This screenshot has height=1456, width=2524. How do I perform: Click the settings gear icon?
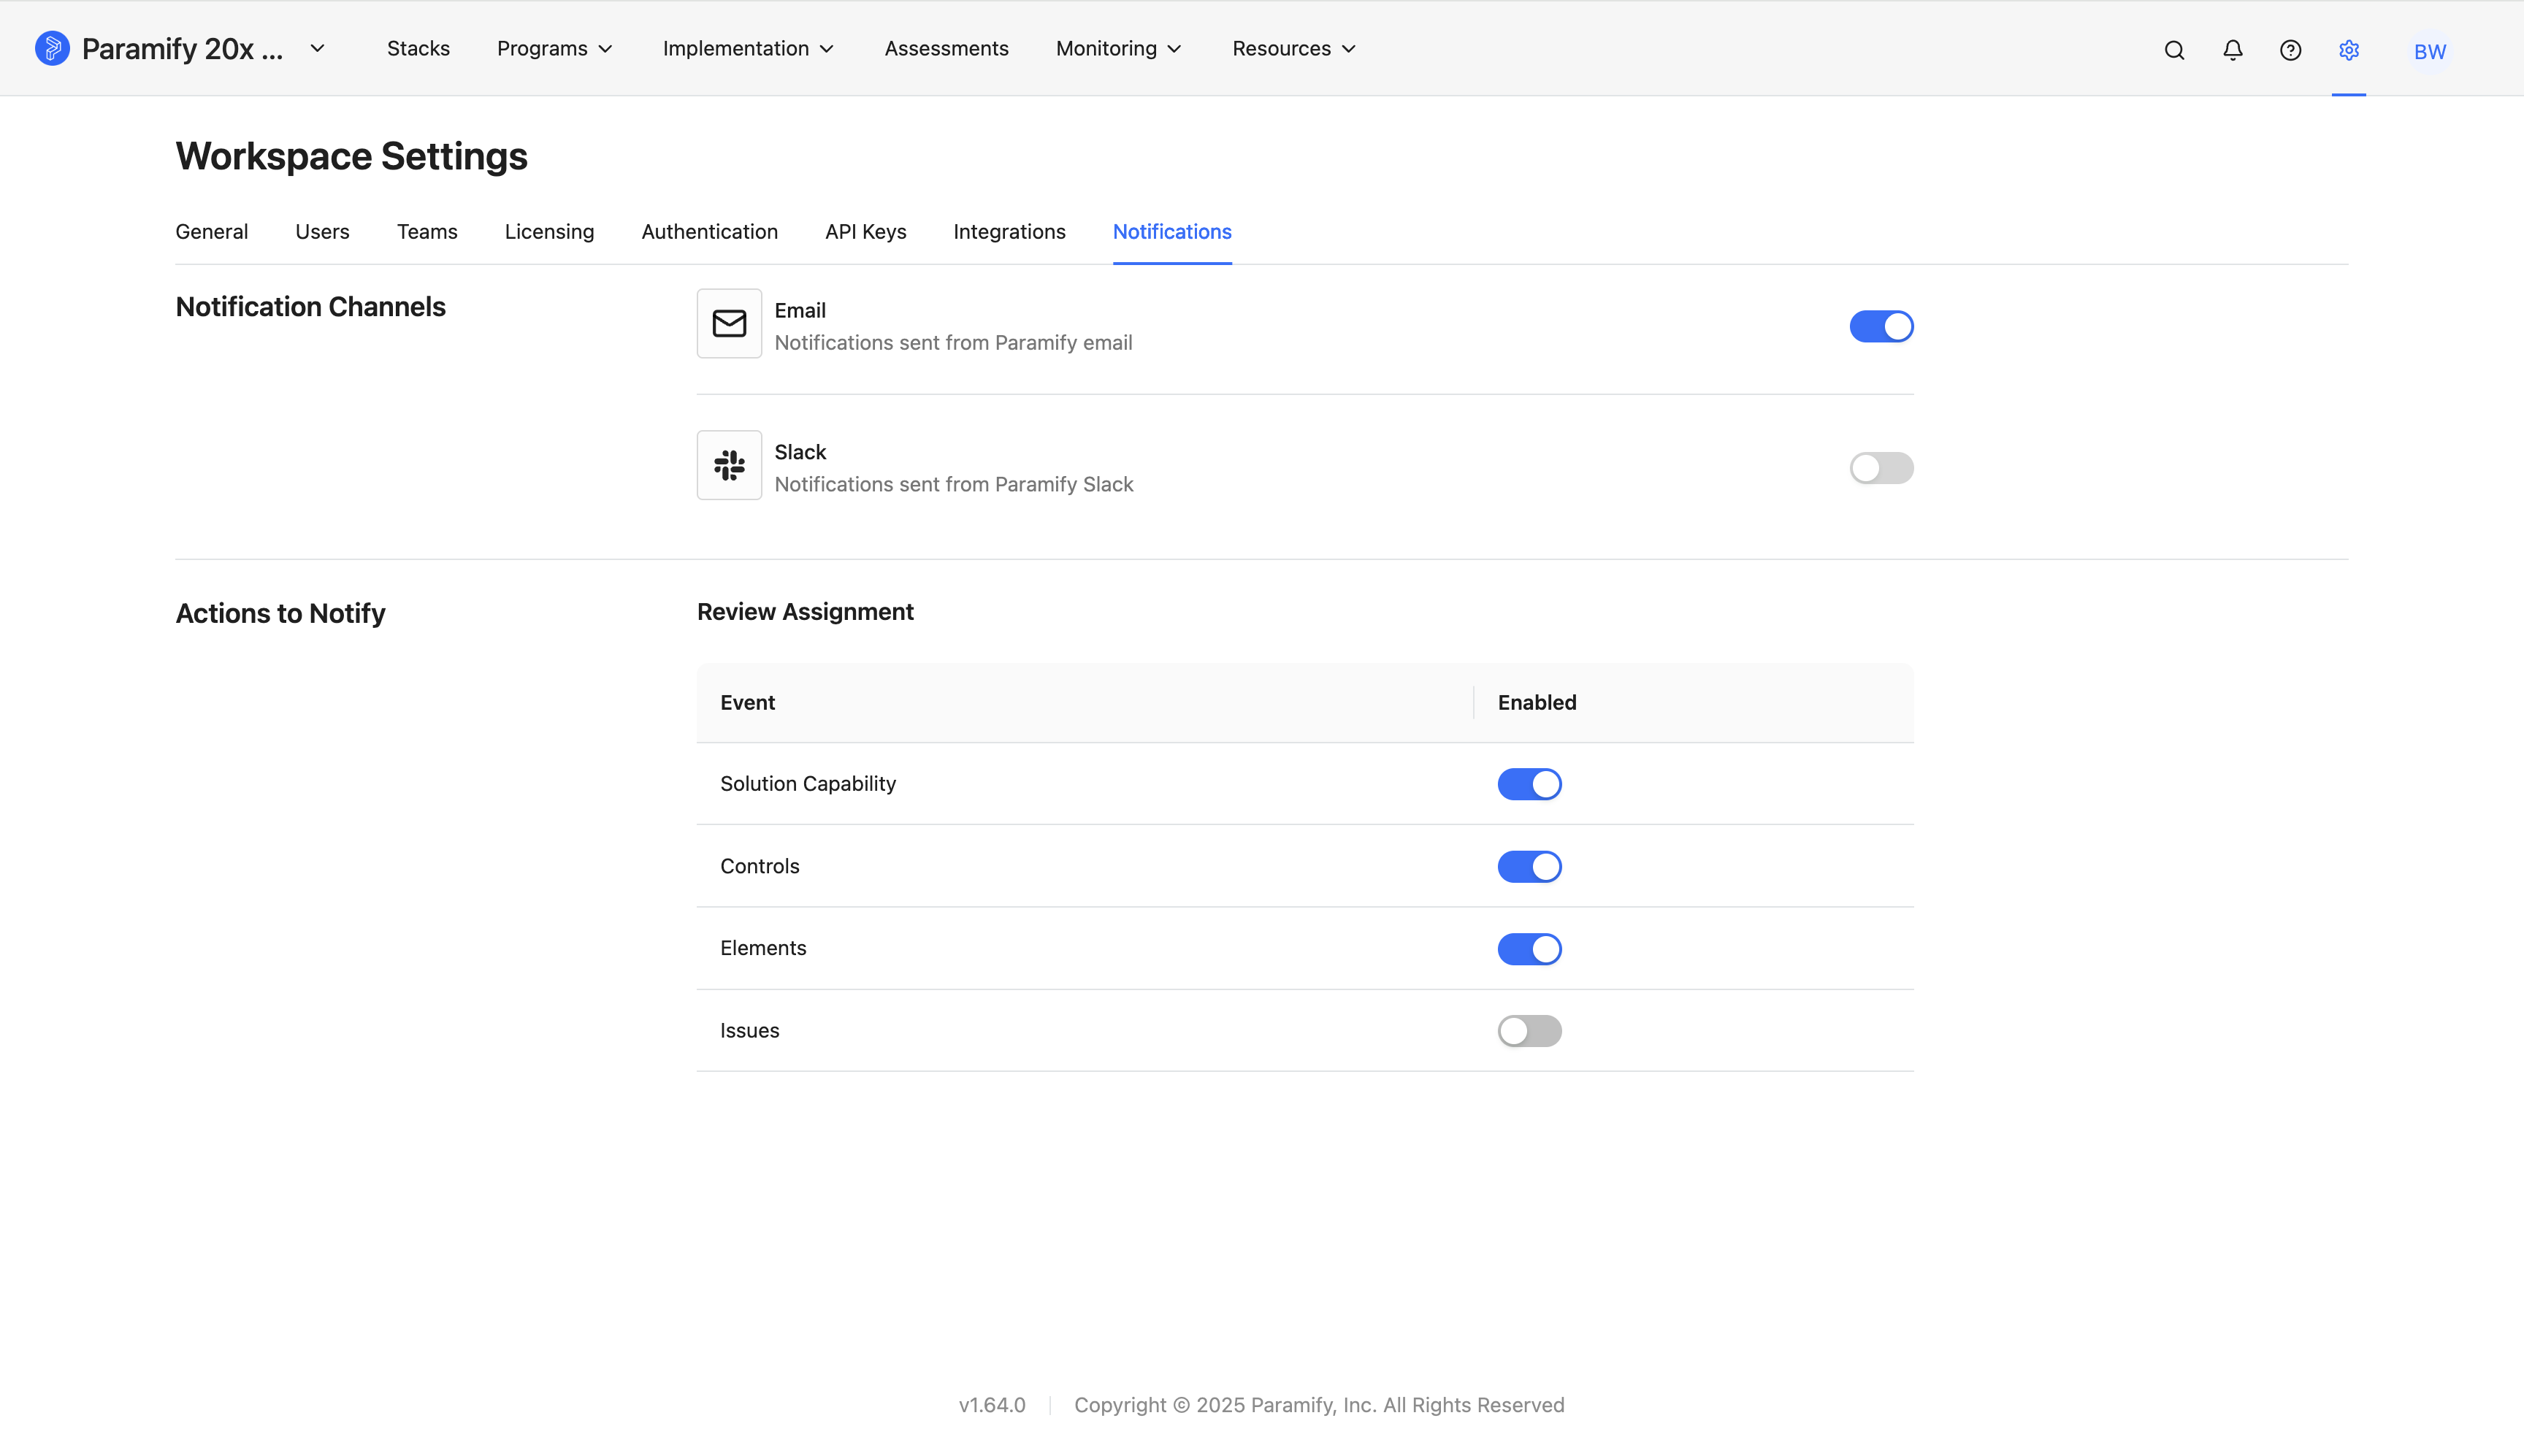[2348, 50]
